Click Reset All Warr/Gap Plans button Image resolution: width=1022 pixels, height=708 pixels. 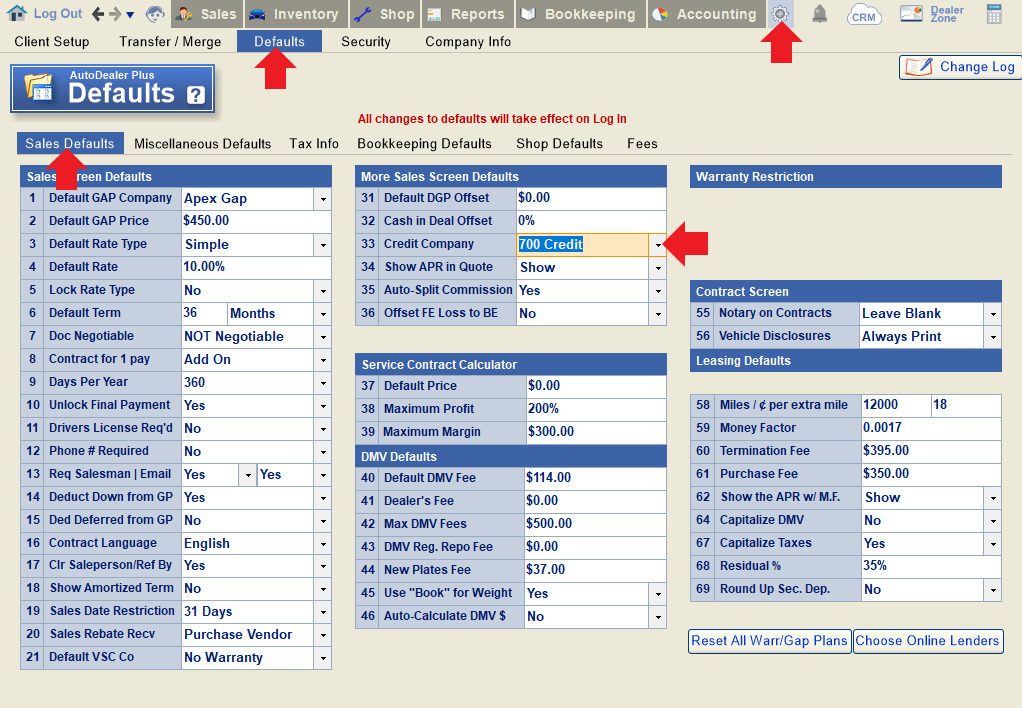[769, 641]
